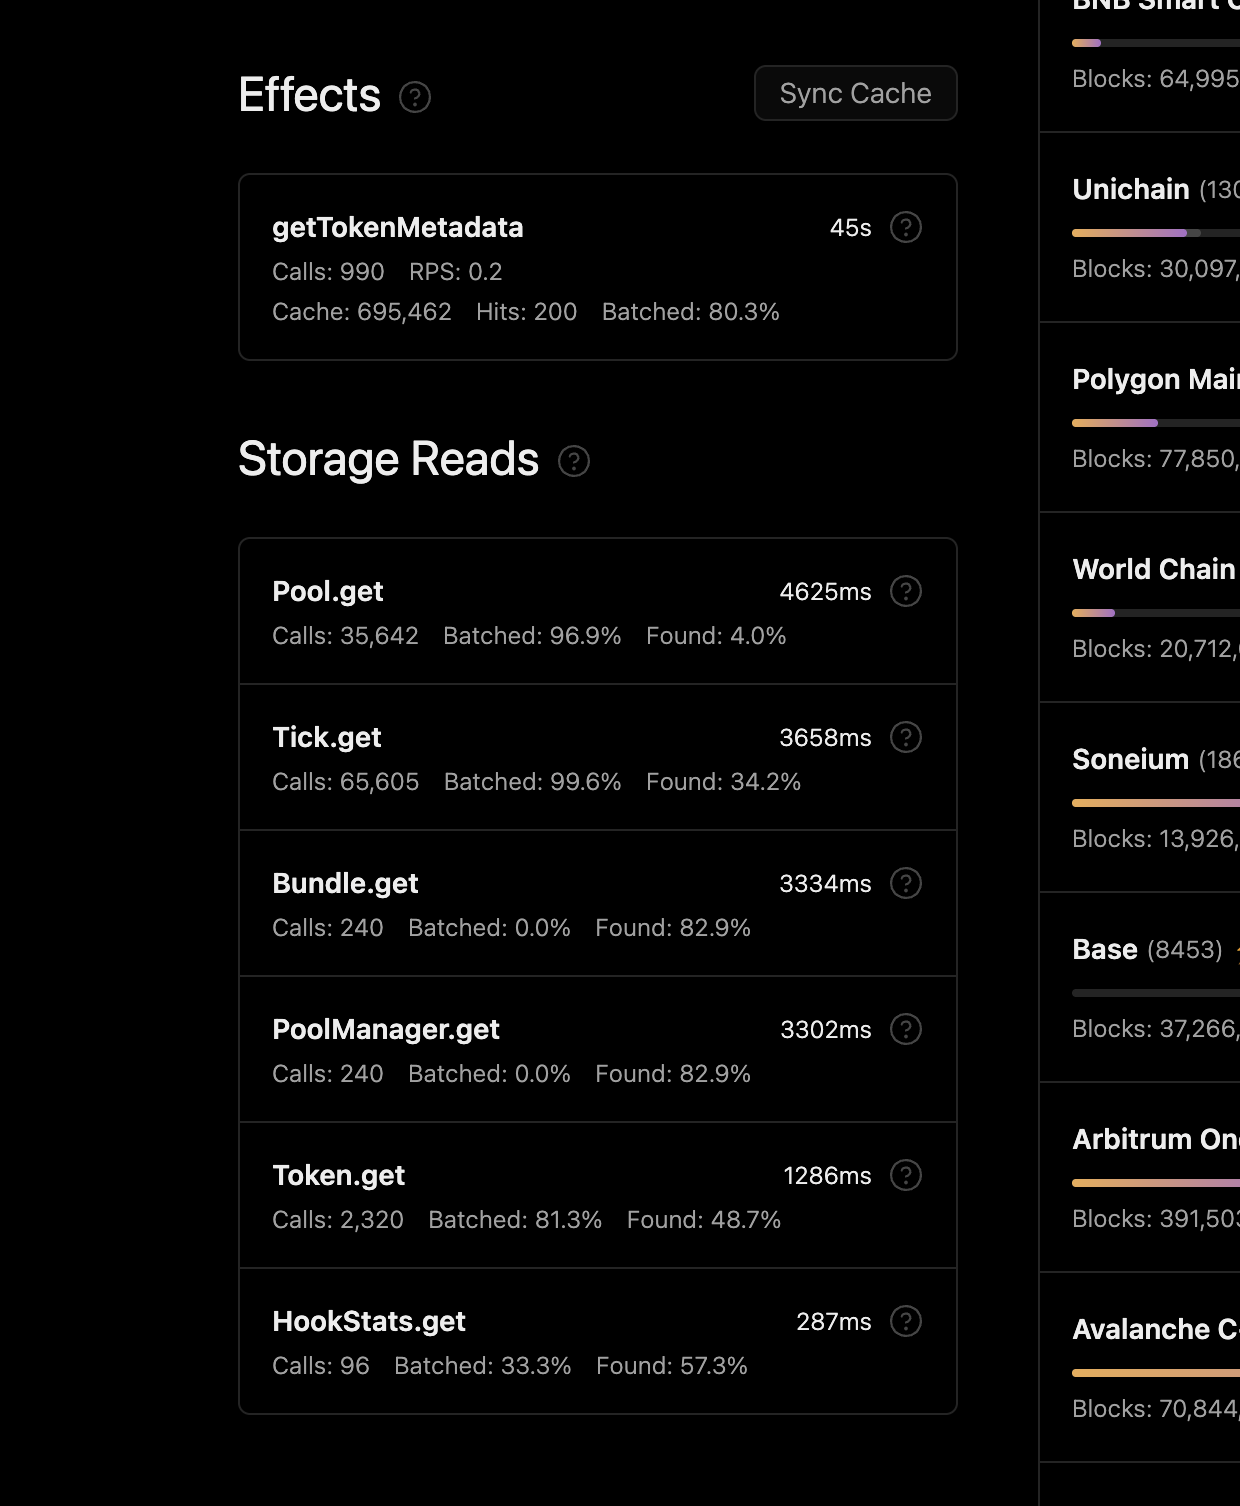This screenshot has height=1506, width=1240.
Task: Click the help icon for Pool.get
Action: click(x=906, y=591)
